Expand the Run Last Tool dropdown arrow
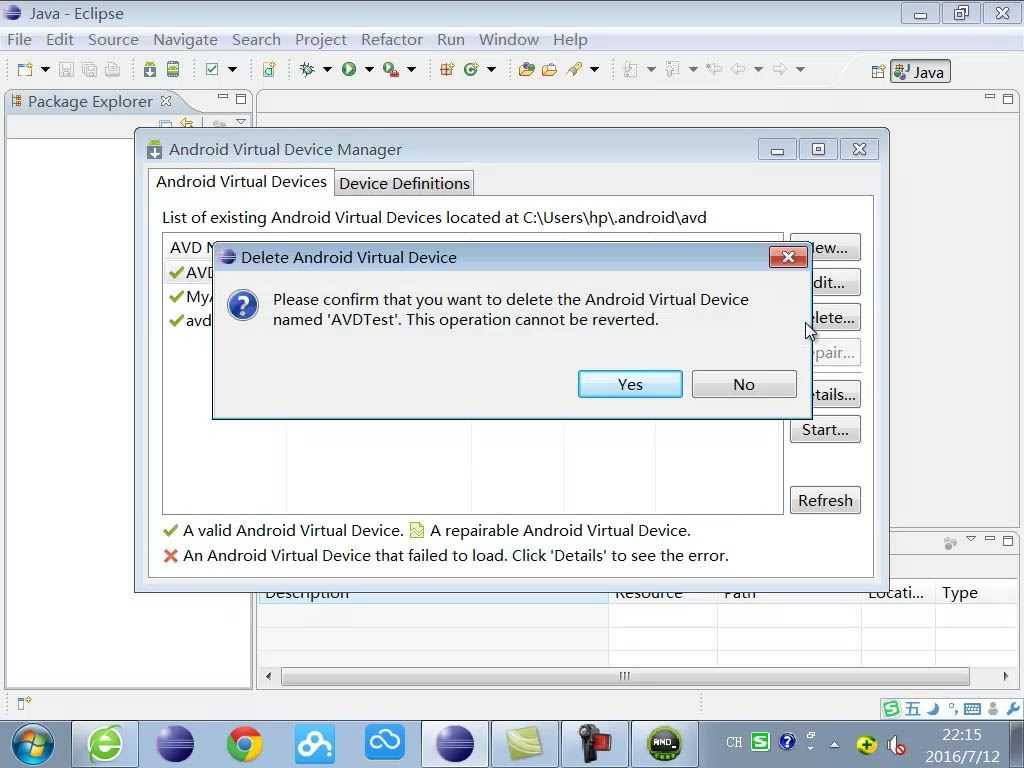 tap(411, 69)
